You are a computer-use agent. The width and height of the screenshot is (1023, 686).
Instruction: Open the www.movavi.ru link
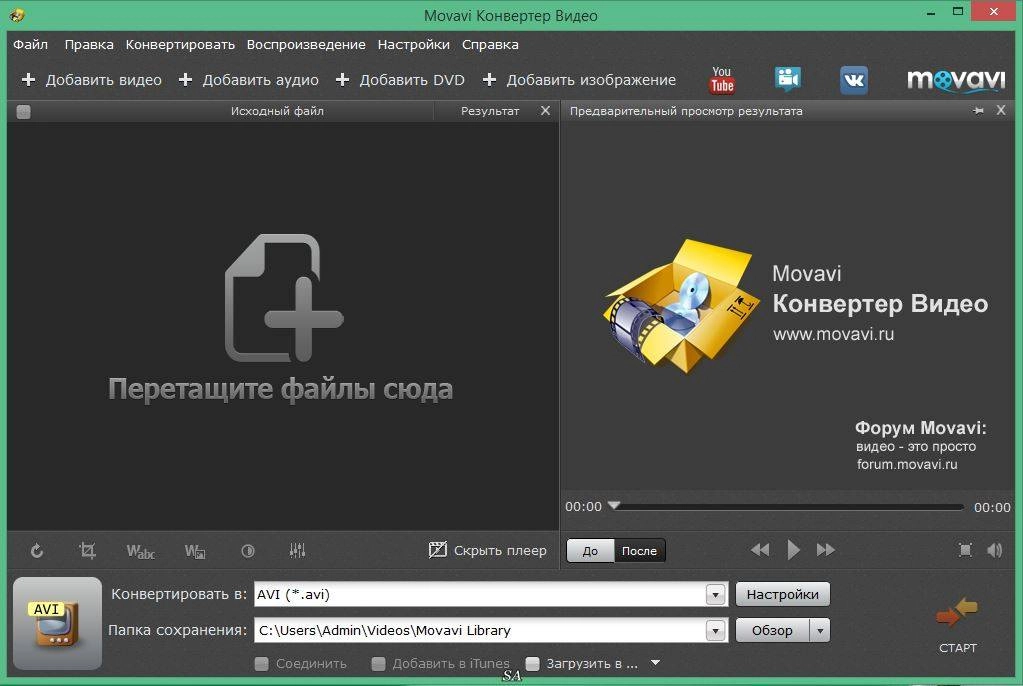click(x=833, y=334)
